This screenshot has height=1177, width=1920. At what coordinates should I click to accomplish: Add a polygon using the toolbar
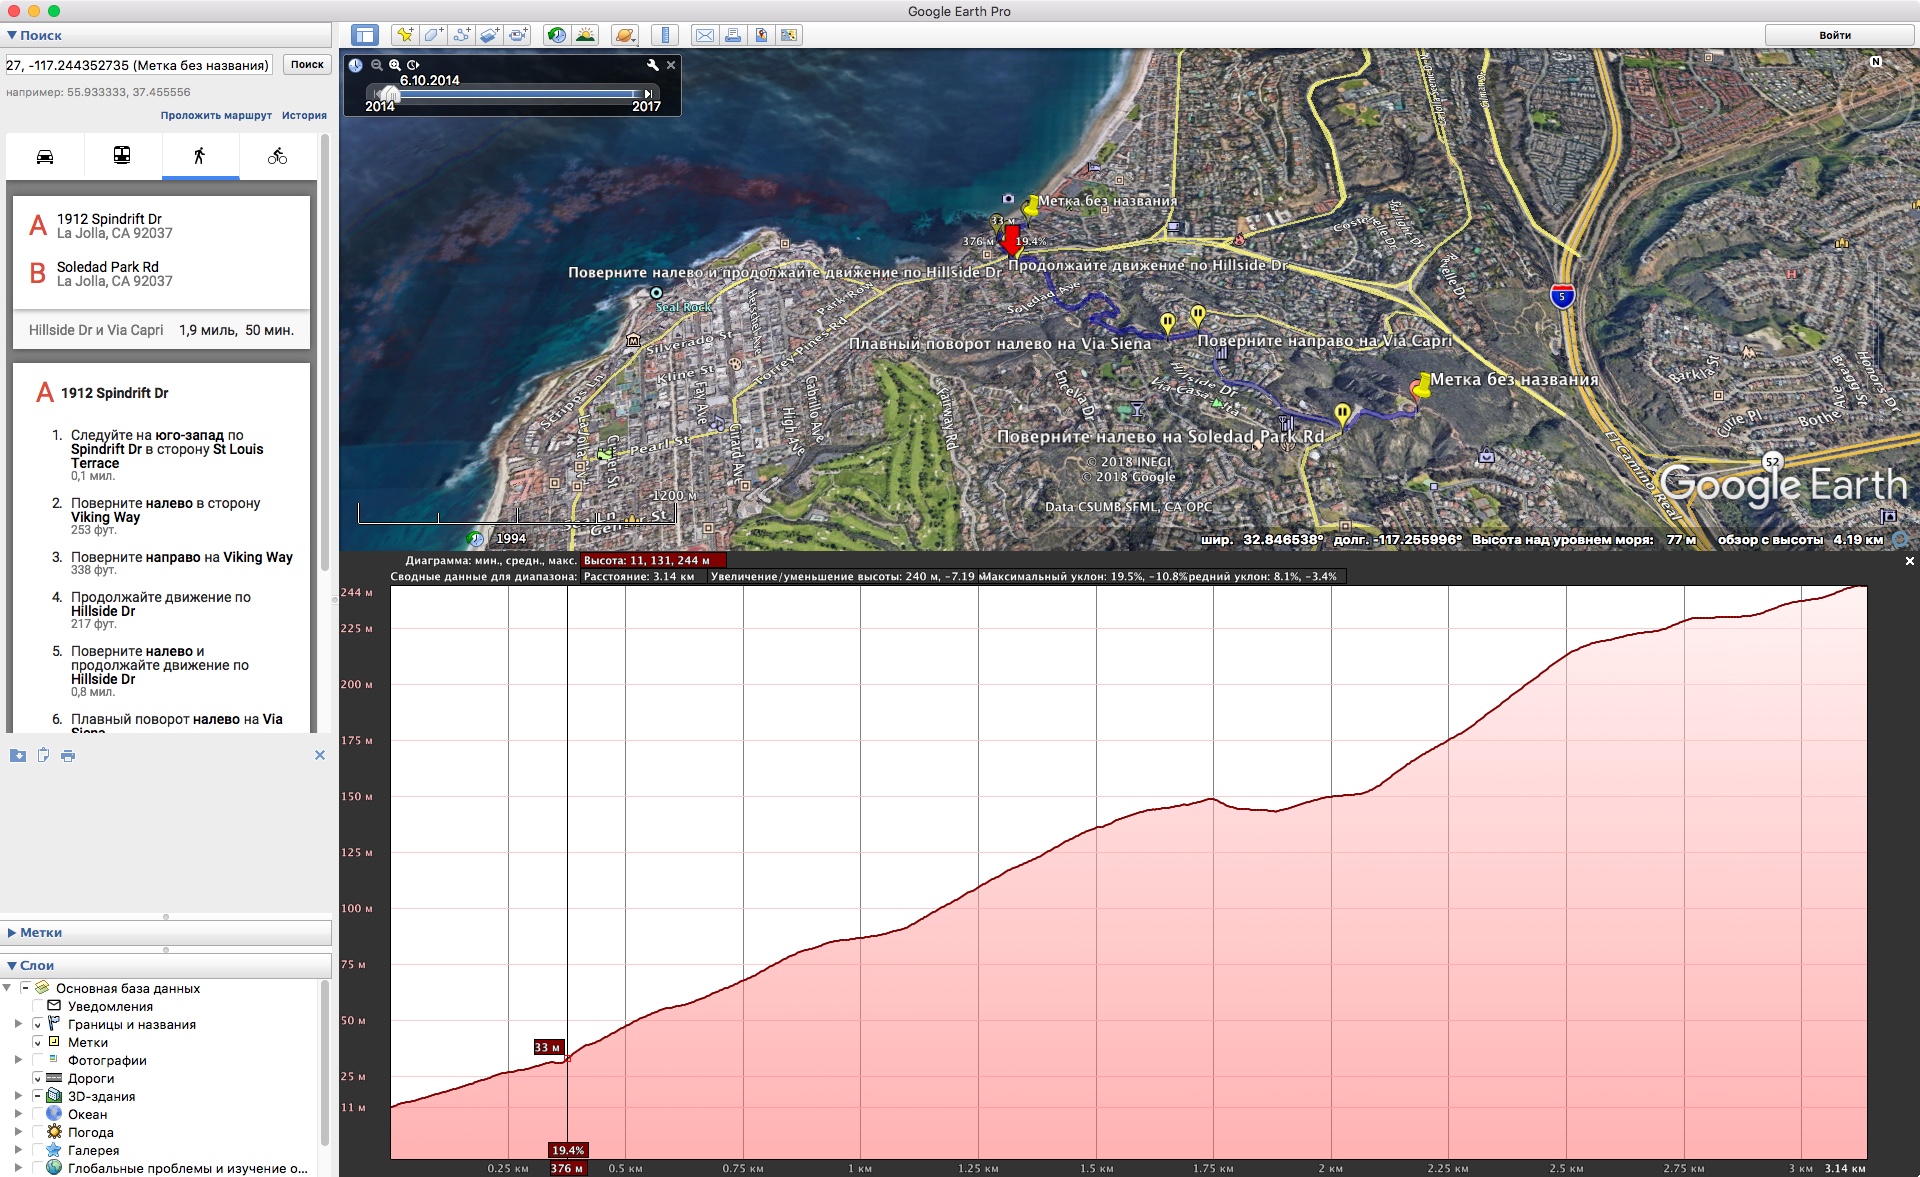pos(433,35)
